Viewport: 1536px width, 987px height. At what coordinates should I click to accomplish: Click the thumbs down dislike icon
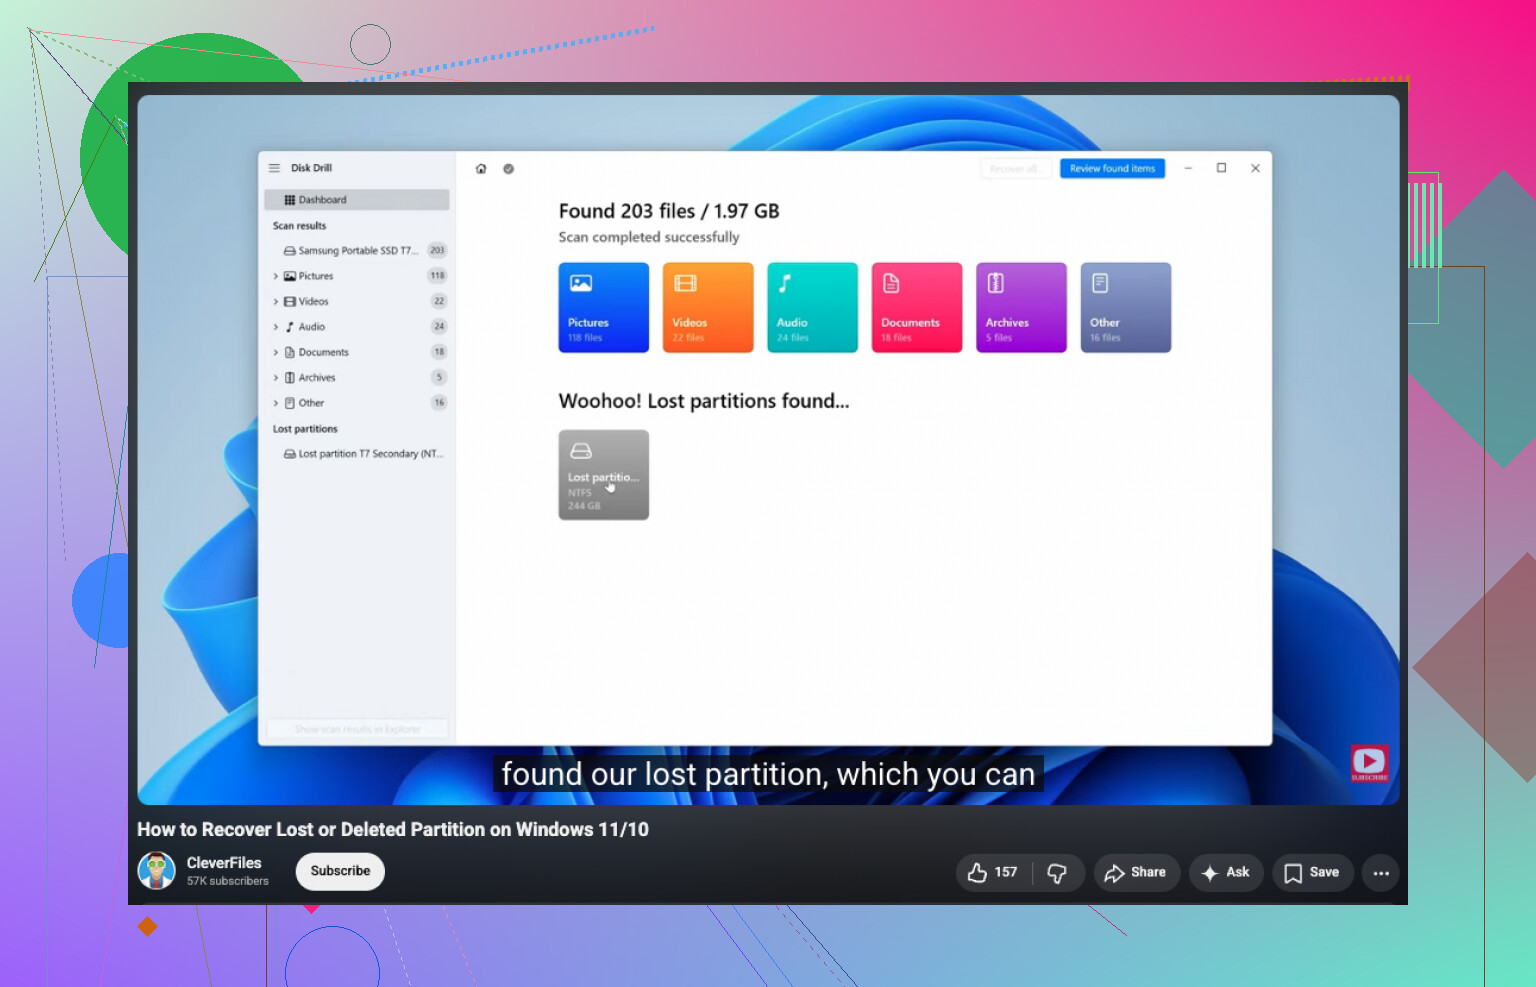point(1057,873)
